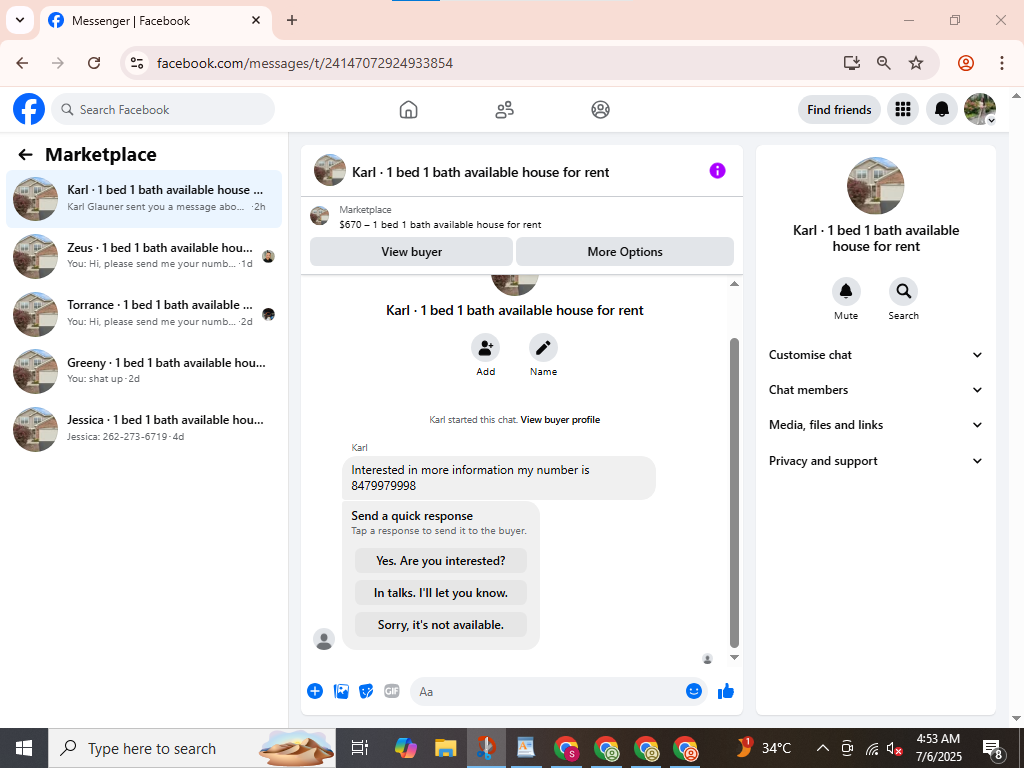
Task: Reload the page in Chrome
Action: tap(94, 63)
